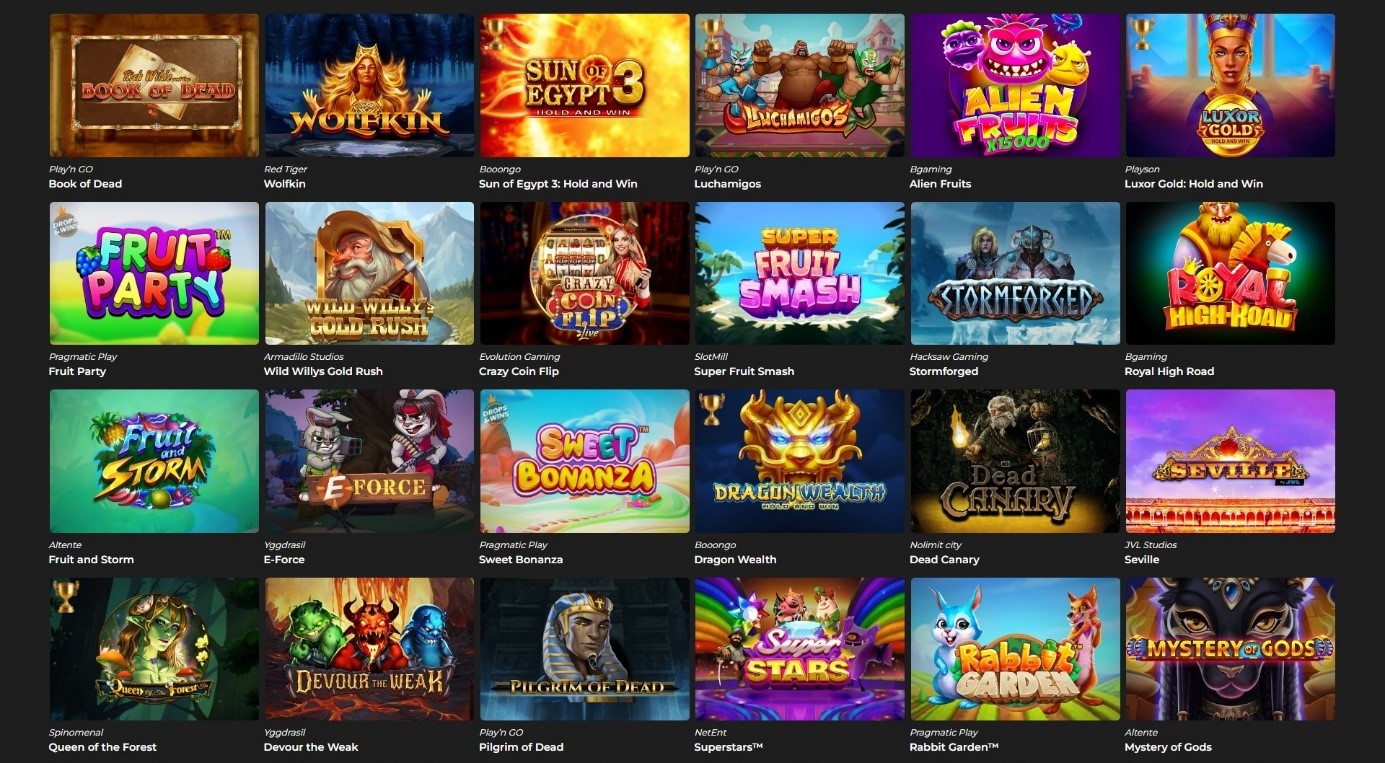Click the Seville game thumbnail
Viewport: 1385px width, 763px height.
(1230, 461)
